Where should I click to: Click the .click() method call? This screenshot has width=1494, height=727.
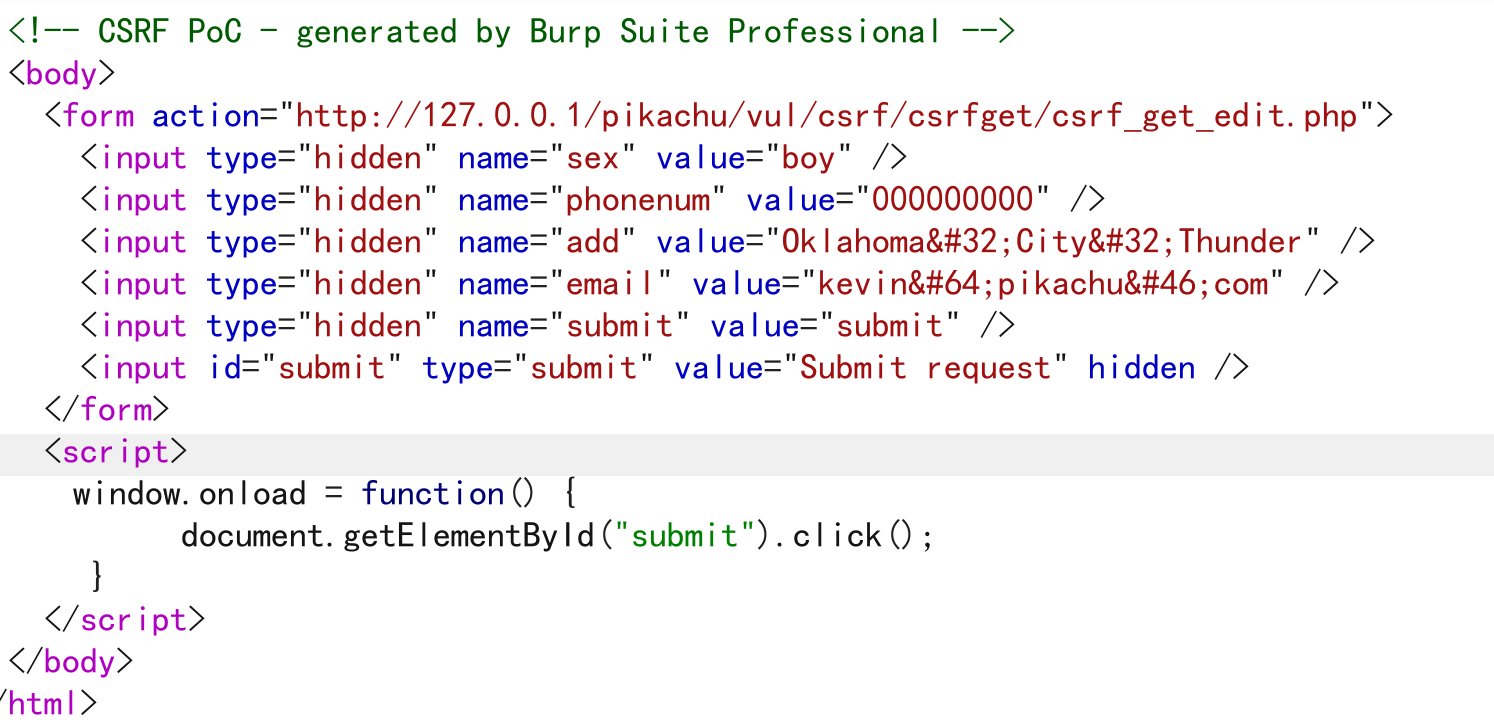pyautogui.click(x=854, y=536)
